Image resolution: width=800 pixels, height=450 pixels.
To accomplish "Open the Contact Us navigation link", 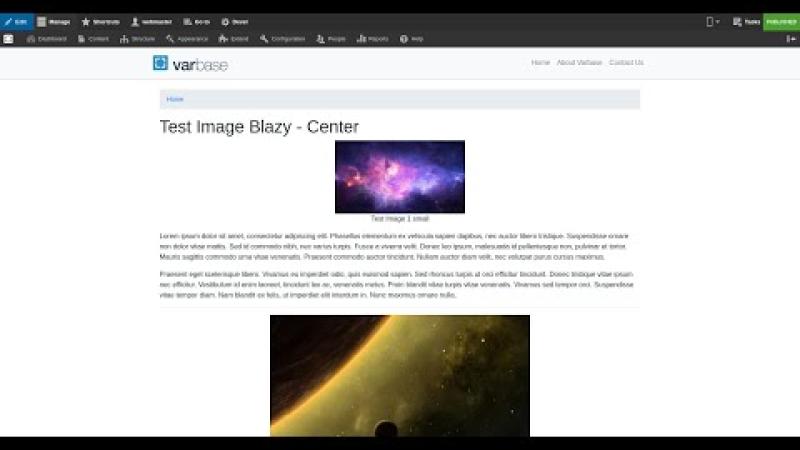I will pyautogui.click(x=626, y=62).
